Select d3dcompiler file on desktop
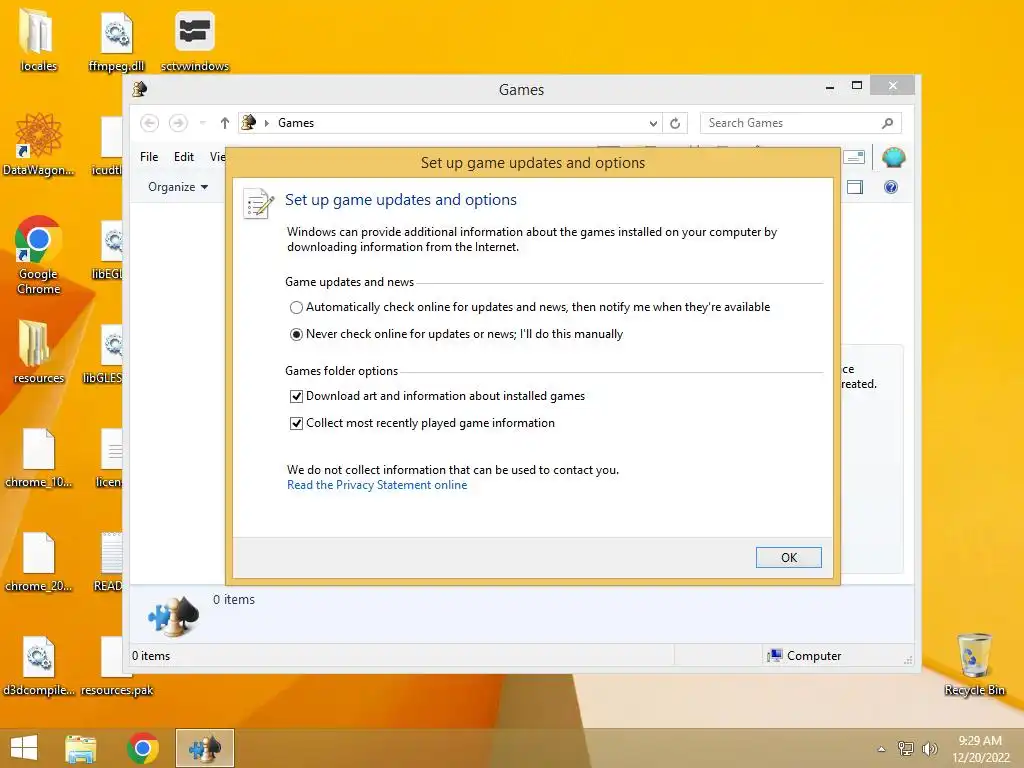The image size is (1024, 768). tap(39, 665)
